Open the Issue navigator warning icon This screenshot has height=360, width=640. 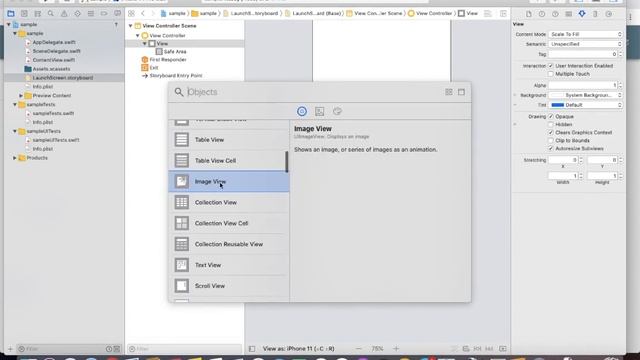[x=64, y=14]
